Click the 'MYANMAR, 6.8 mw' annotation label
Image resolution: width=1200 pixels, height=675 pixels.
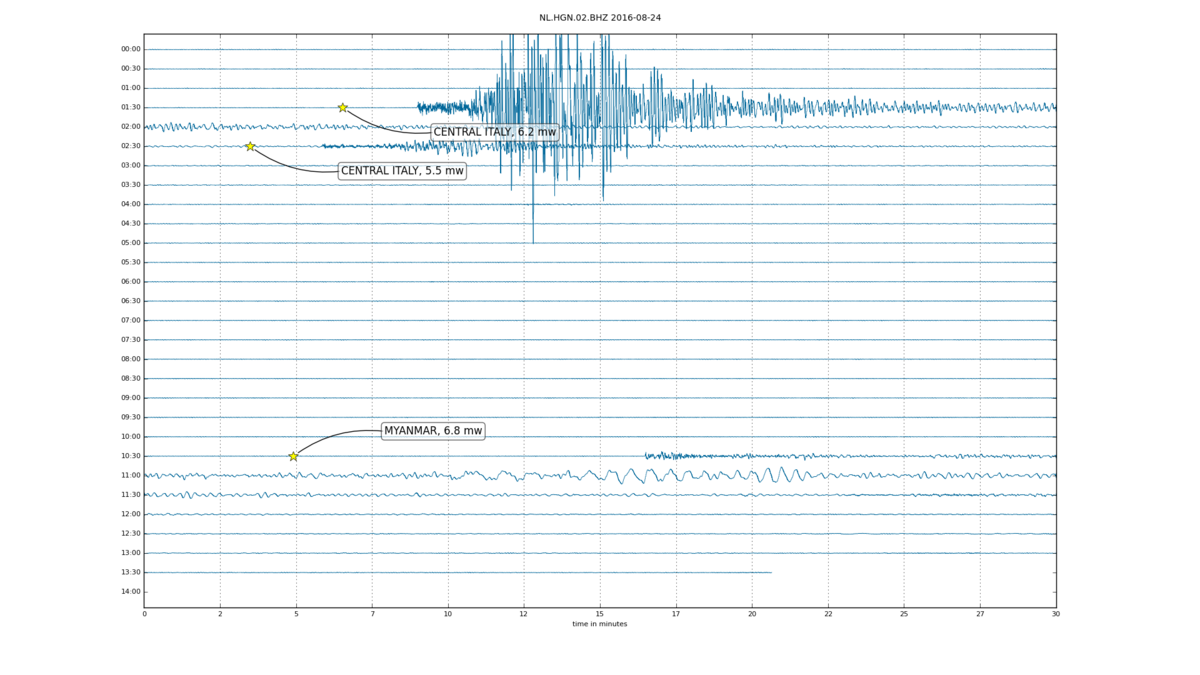click(433, 431)
